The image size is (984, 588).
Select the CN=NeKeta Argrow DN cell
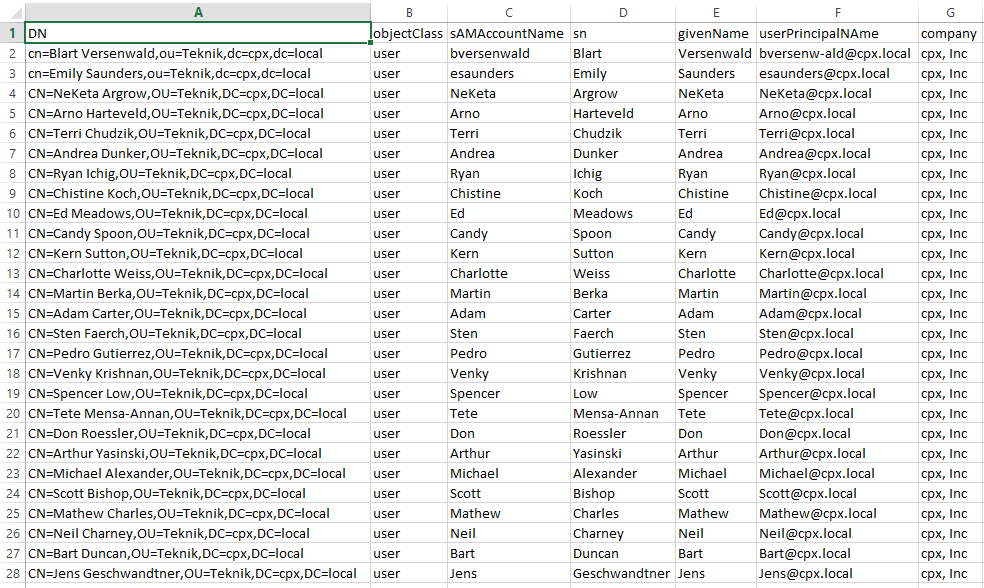198,94
